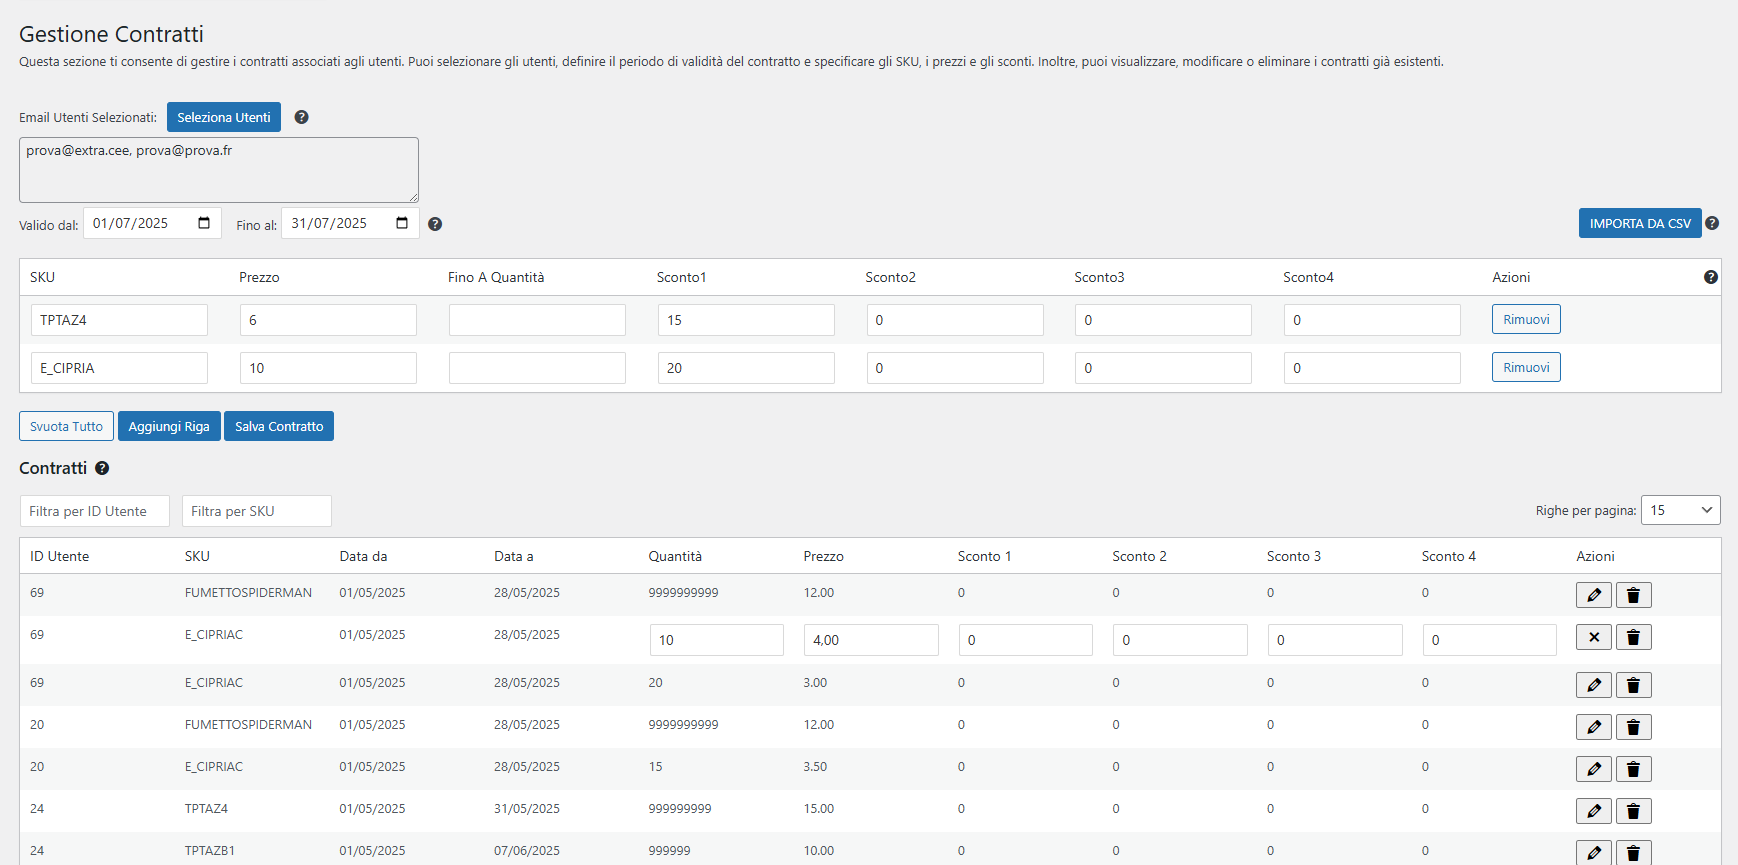Click the Seleziona Utenti button
1738x865 pixels.
coord(224,117)
